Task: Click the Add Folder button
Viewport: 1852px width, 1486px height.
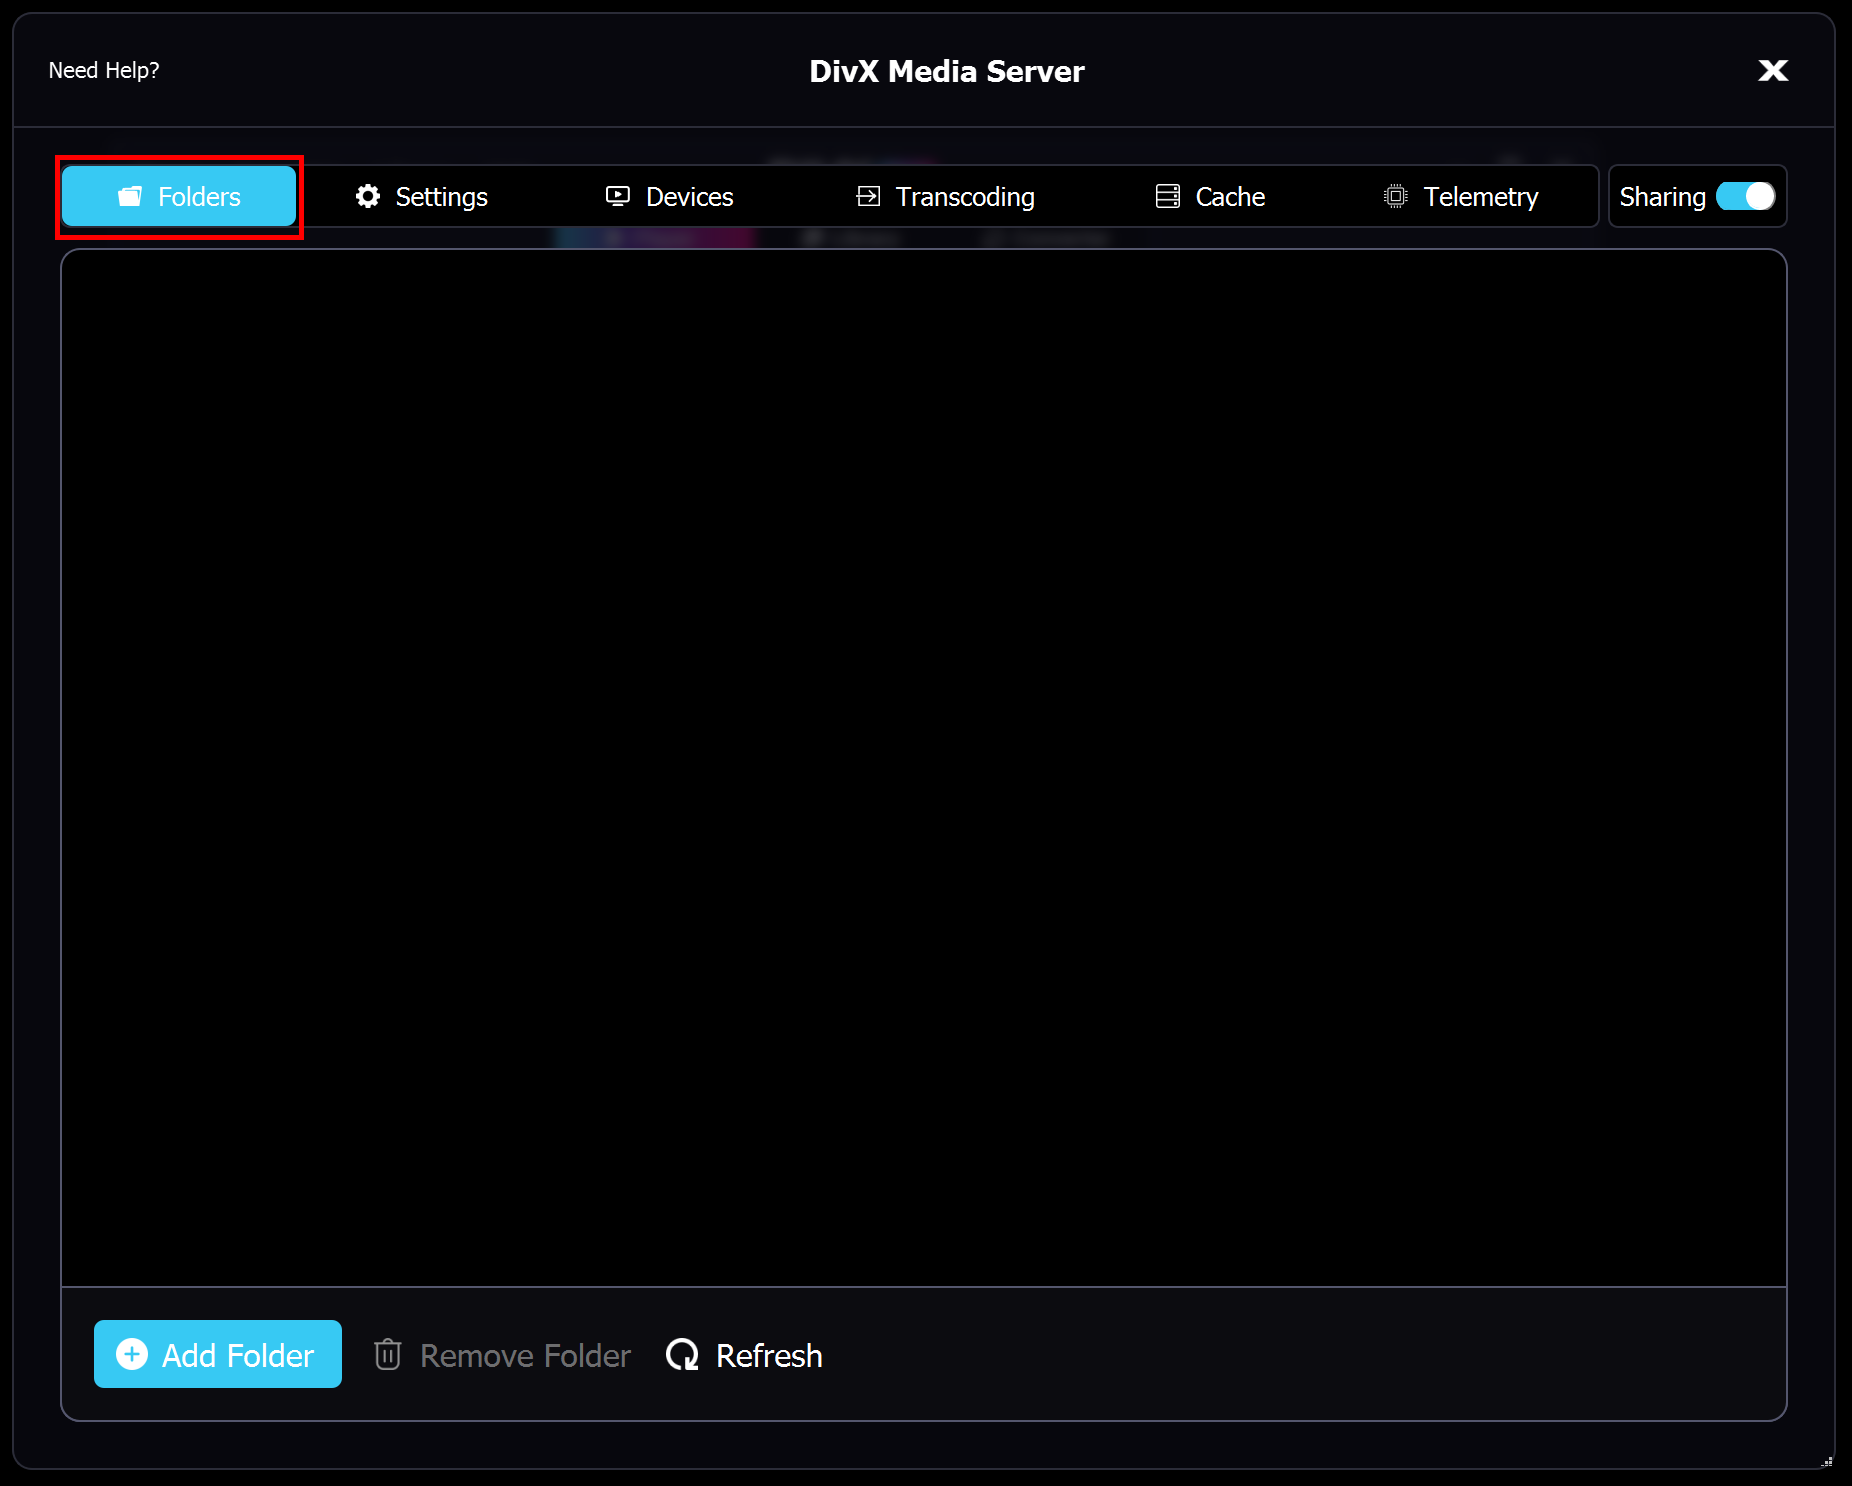Action: pyautogui.click(x=218, y=1354)
